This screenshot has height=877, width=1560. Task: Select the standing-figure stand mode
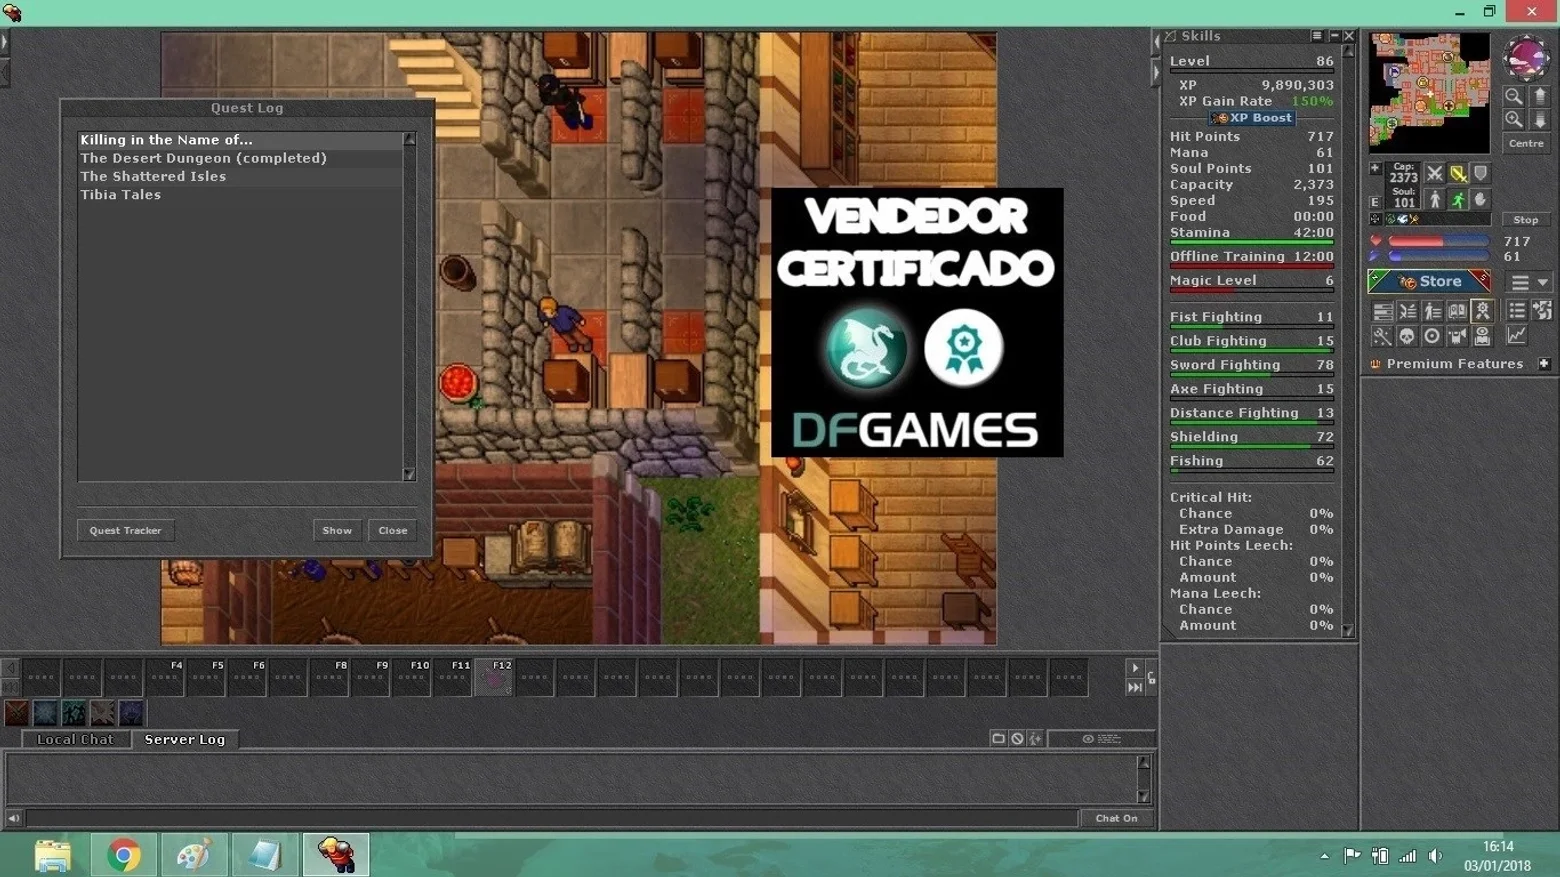point(1435,200)
